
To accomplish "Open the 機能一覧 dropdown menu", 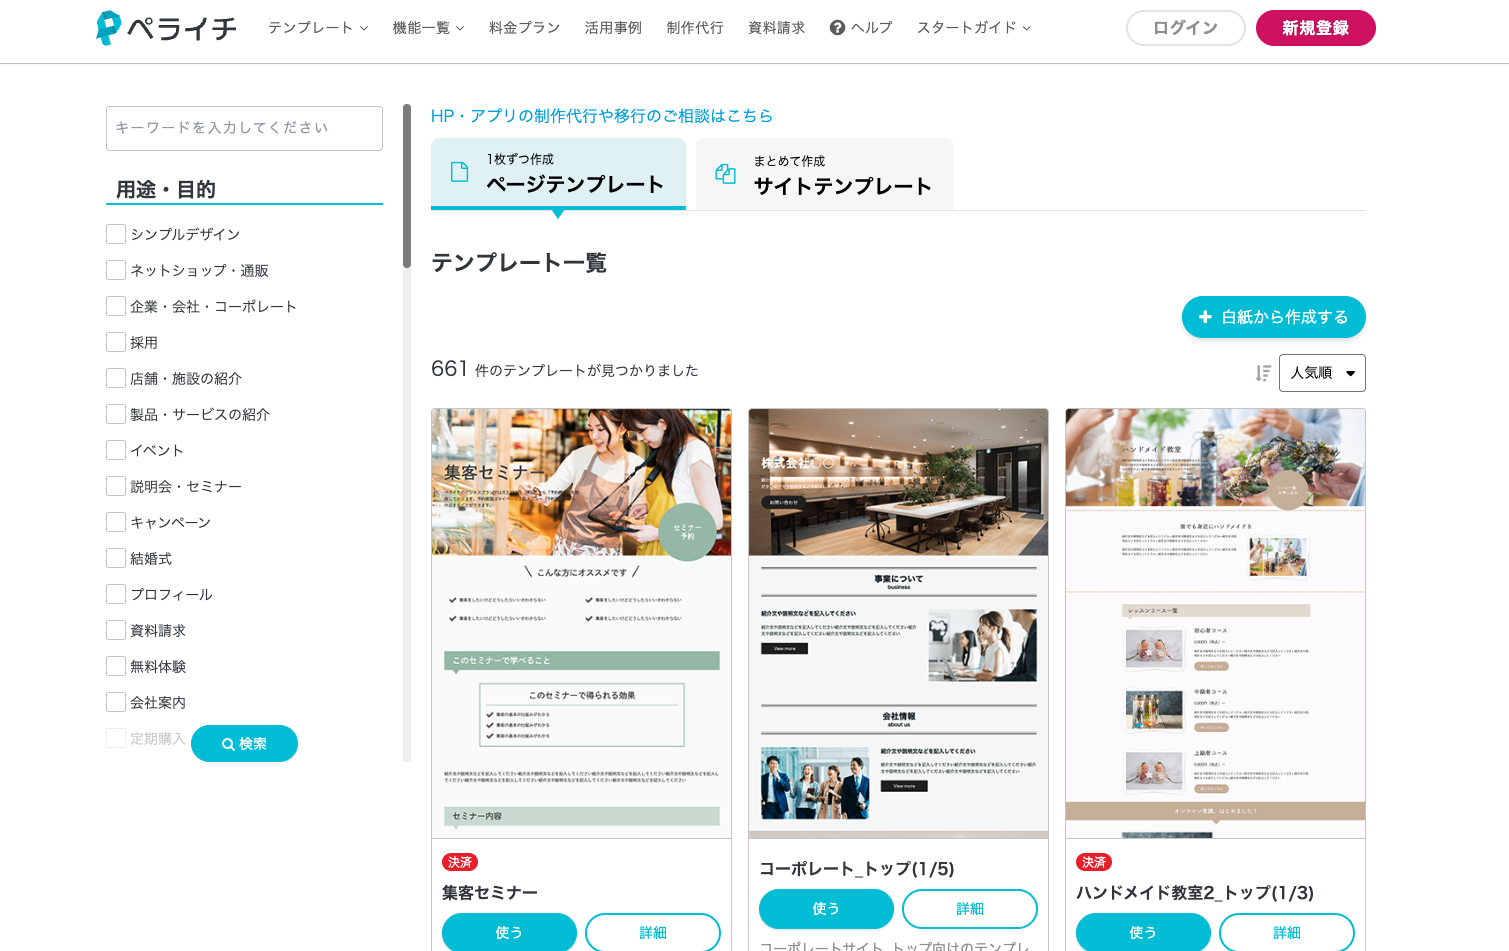I will (428, 28).
